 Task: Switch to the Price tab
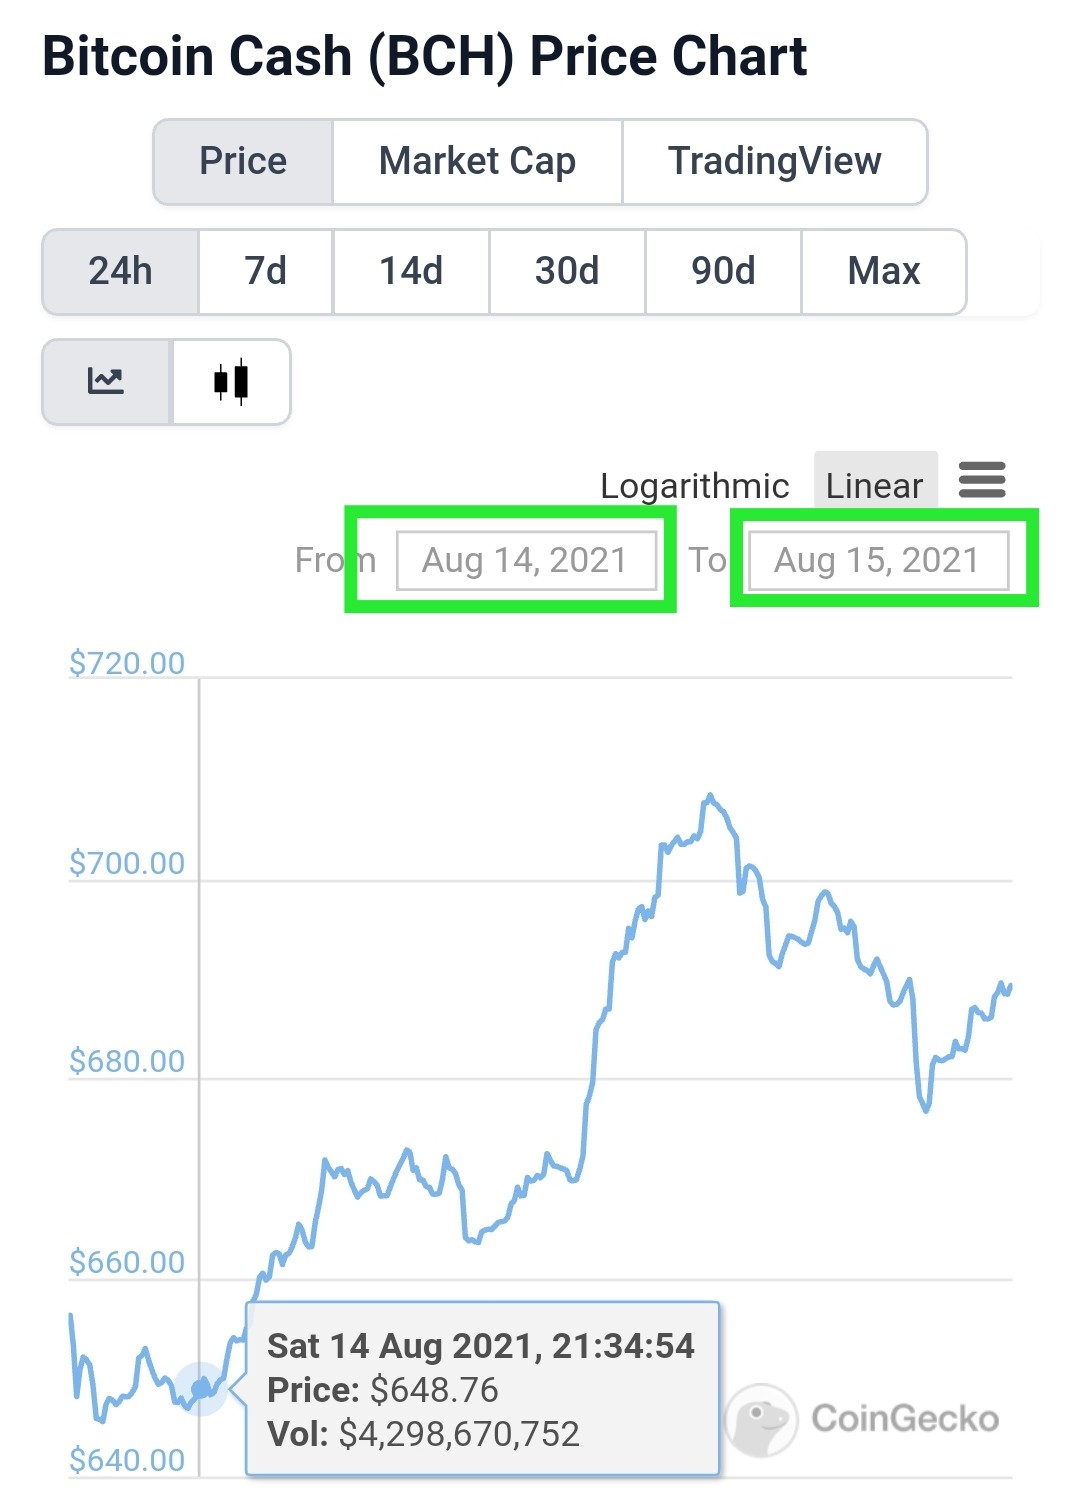243,162
